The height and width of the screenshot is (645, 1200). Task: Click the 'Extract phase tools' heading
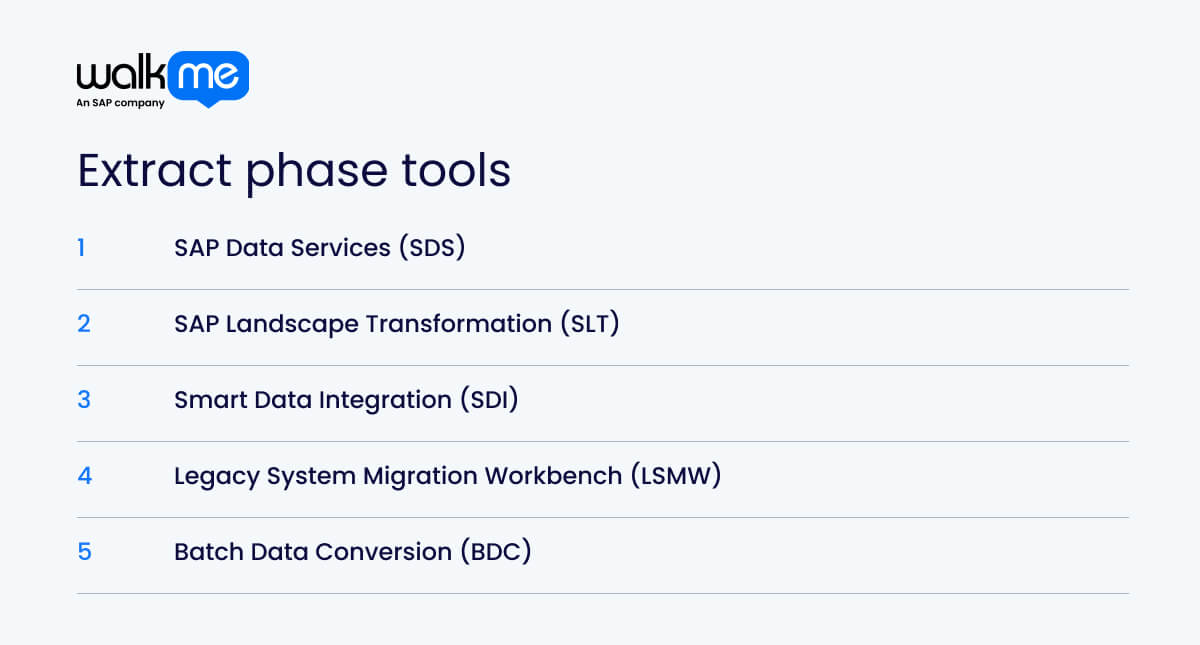[x=293, y=170]
